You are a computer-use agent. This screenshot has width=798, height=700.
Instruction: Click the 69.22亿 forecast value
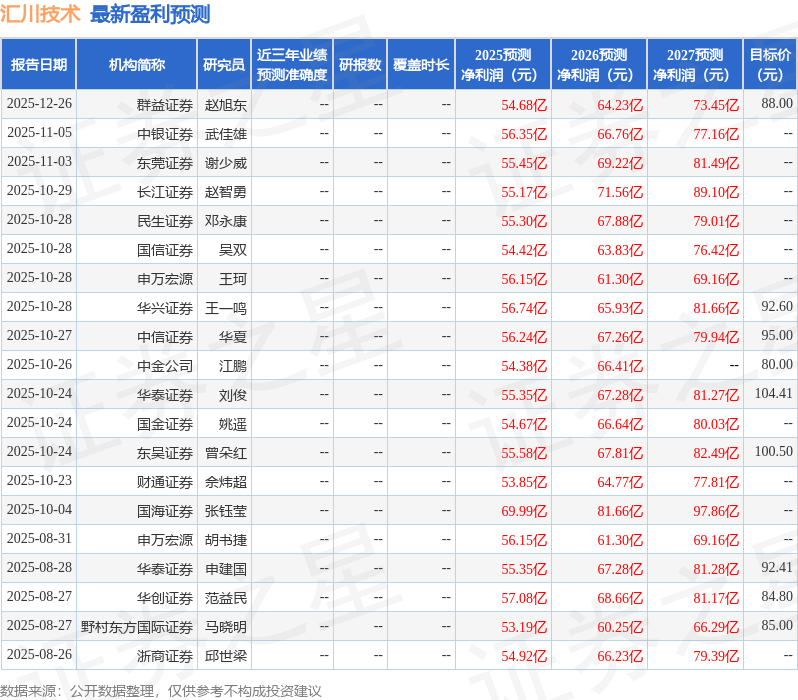tap(620, 163)
